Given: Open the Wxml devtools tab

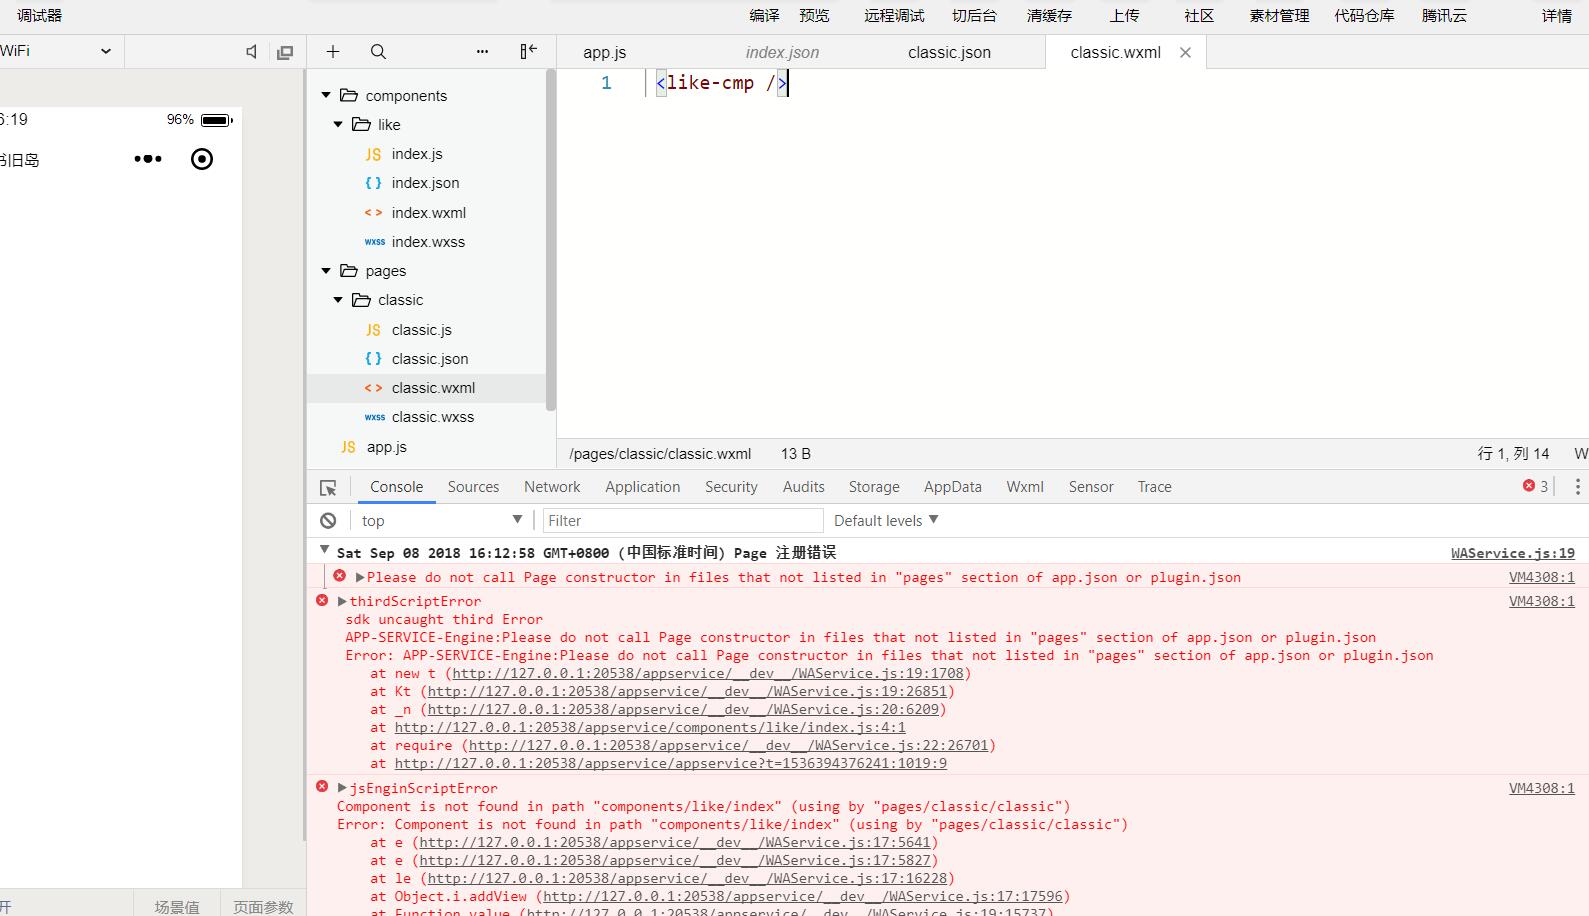Looking at the screenshot, I should [x=1025, y=487].
